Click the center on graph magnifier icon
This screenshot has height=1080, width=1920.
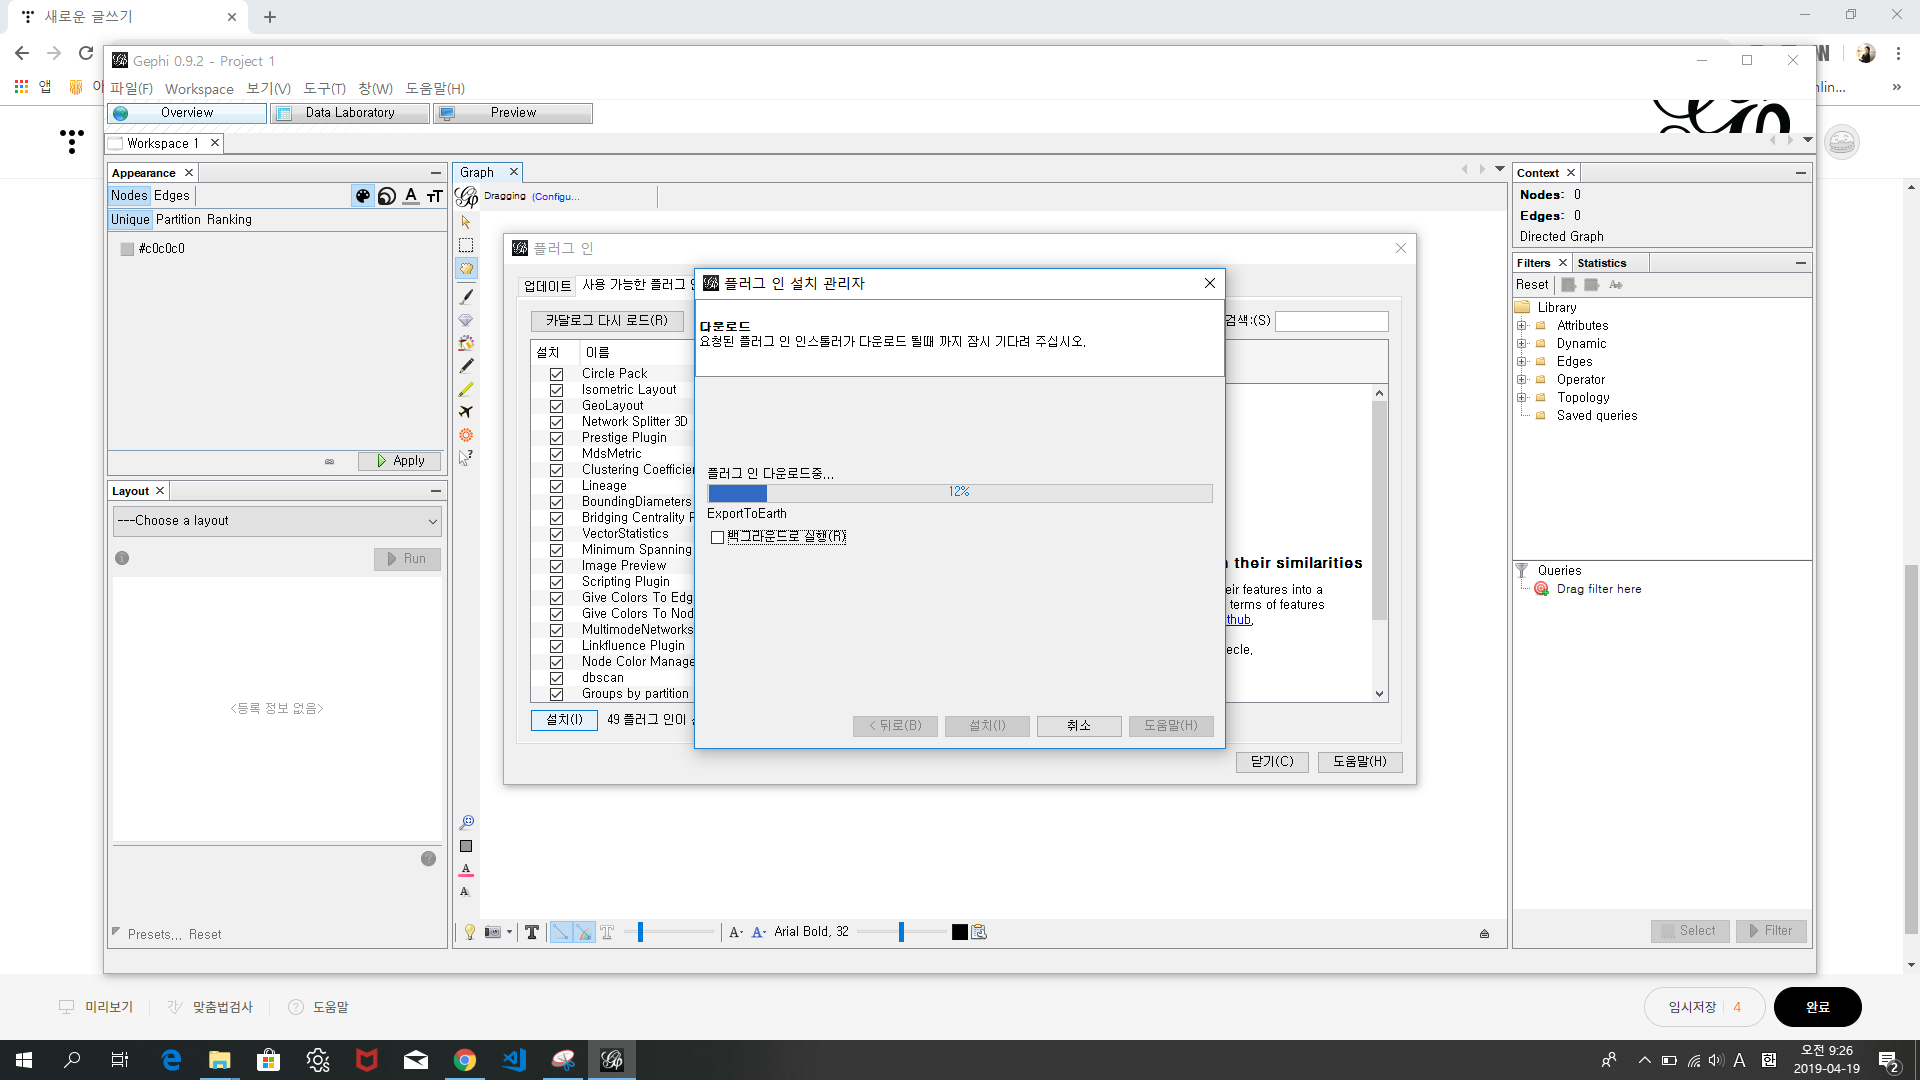point(466,822)
